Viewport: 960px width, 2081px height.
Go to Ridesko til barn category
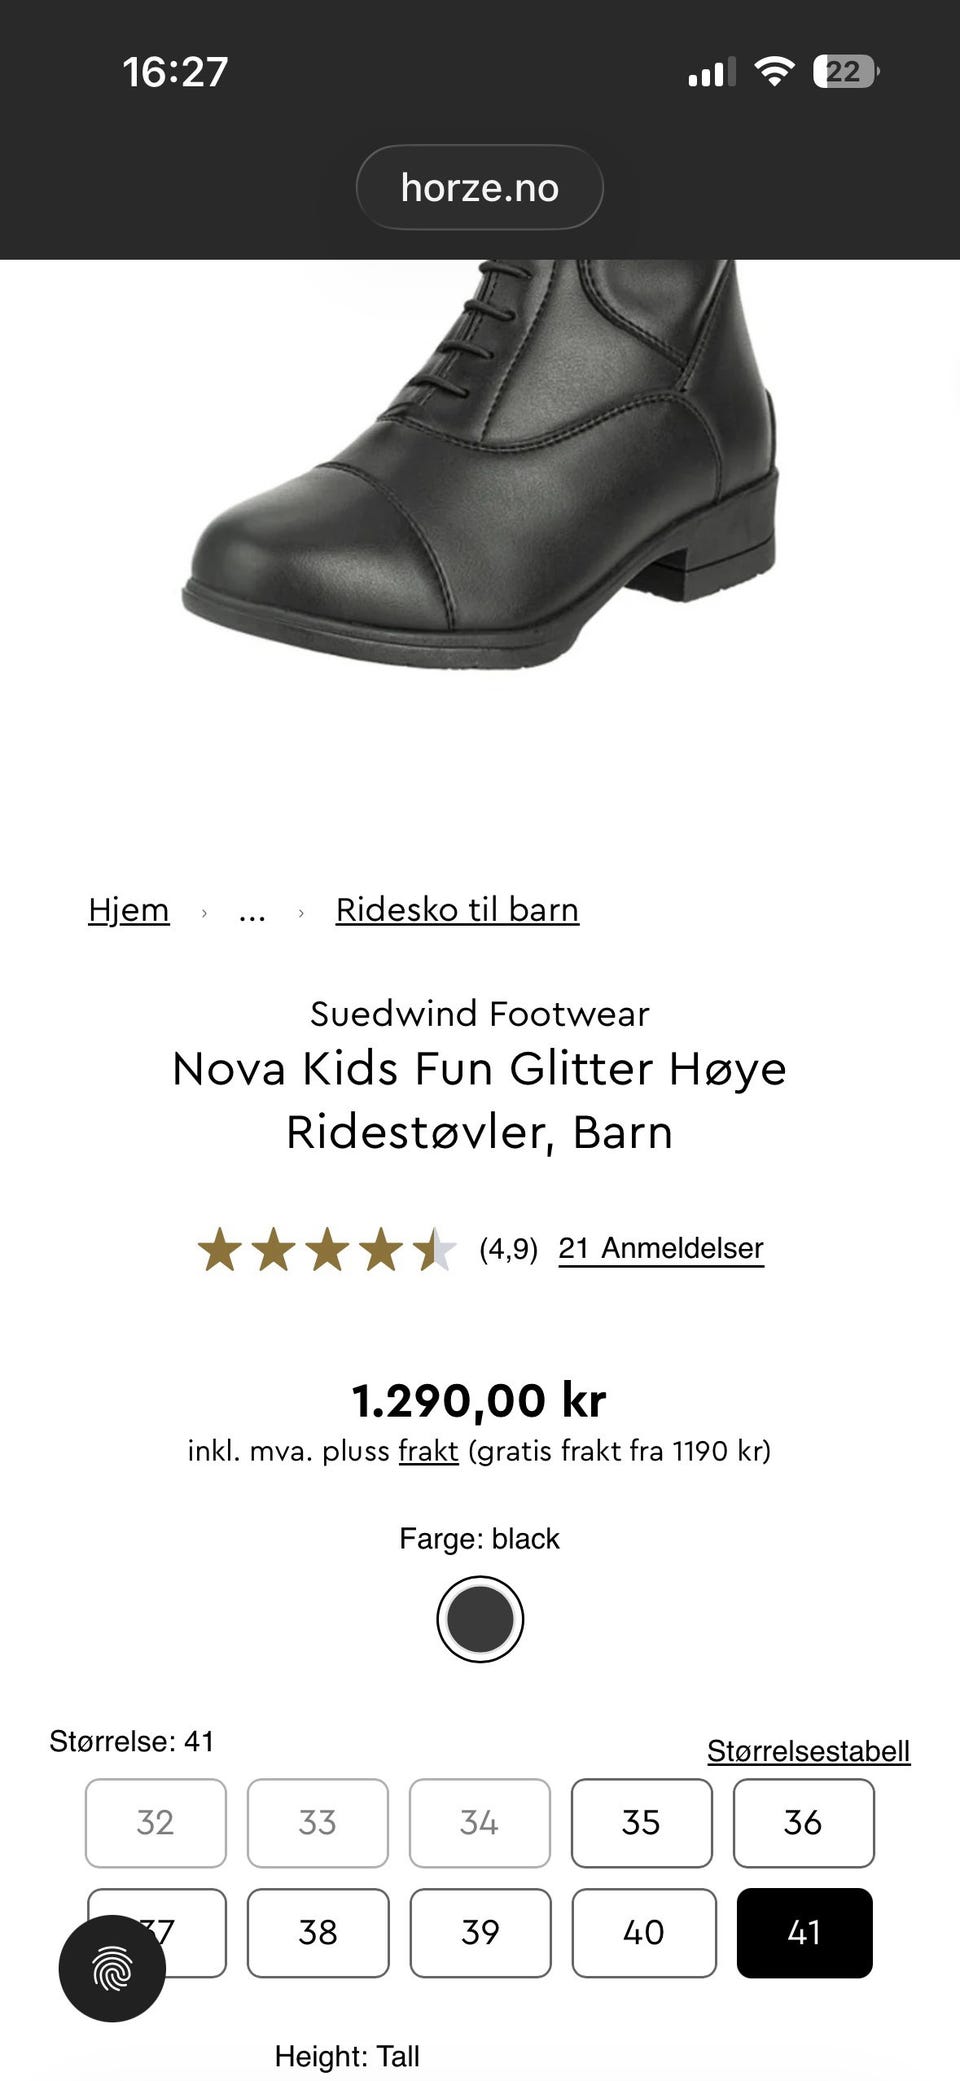pyautogui.click(x=457, y=910)
